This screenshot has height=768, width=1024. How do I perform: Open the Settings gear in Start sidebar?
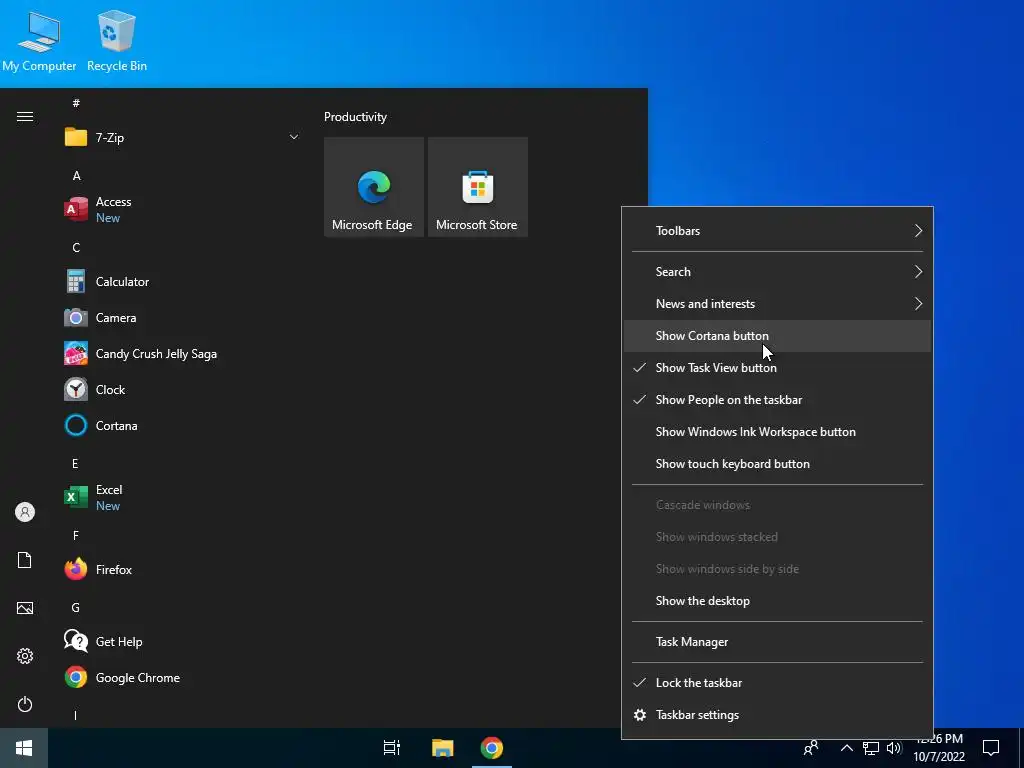pos(25,656)
